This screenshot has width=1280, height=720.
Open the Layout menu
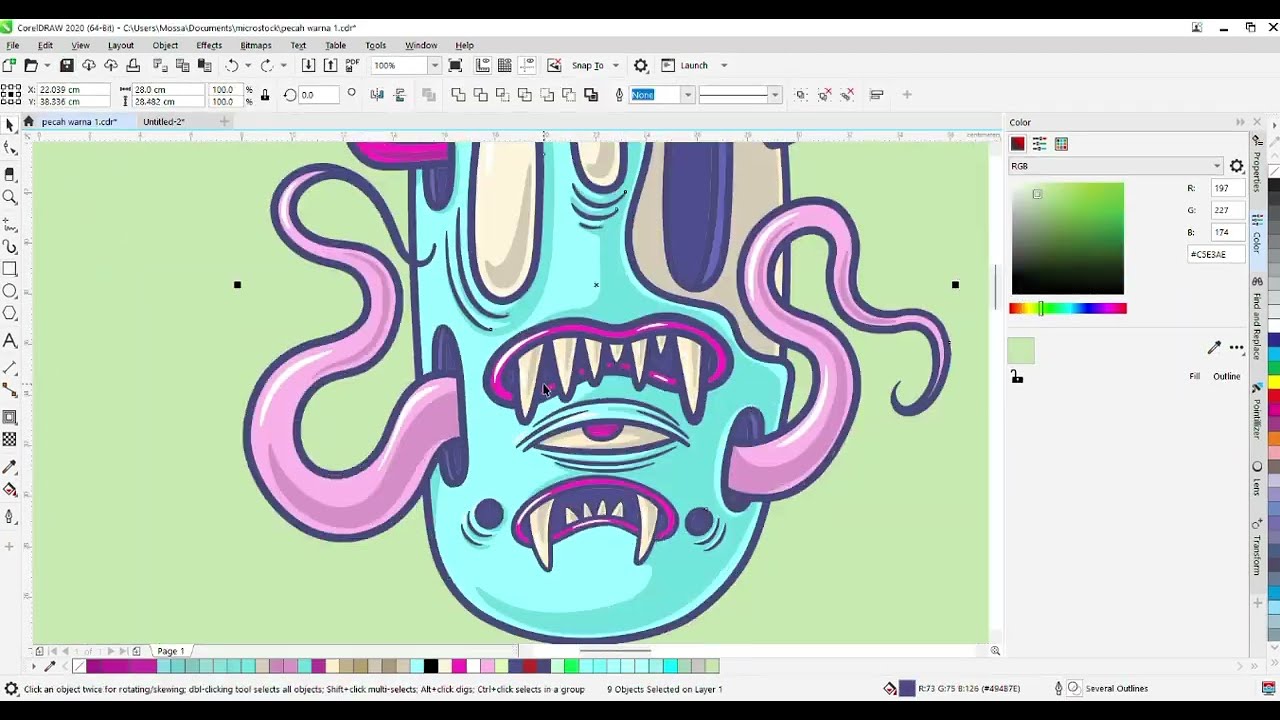(120, 45)
